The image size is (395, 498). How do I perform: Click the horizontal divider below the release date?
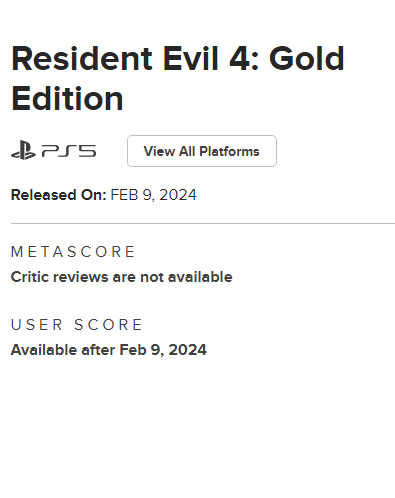click(203, 224)
